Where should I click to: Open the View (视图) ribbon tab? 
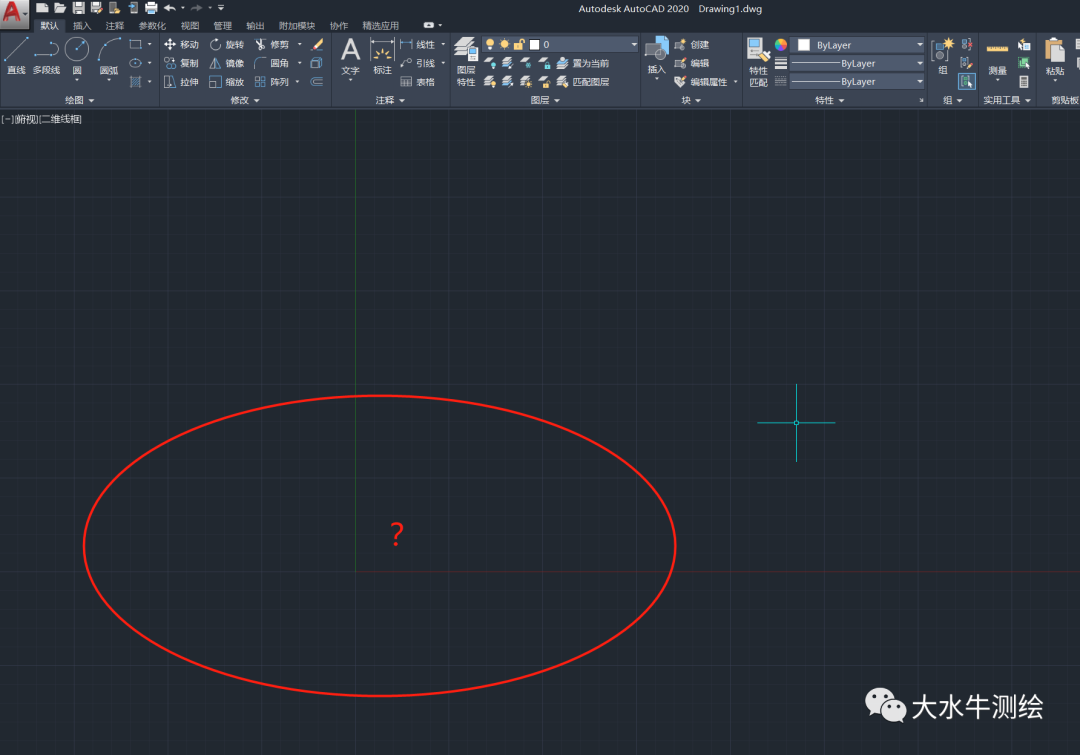coord(190,25)
